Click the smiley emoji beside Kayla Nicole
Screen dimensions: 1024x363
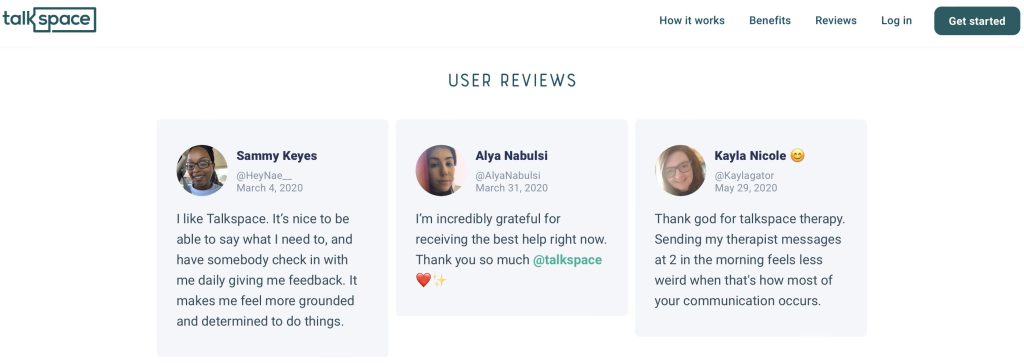click(x=797, y=156)
